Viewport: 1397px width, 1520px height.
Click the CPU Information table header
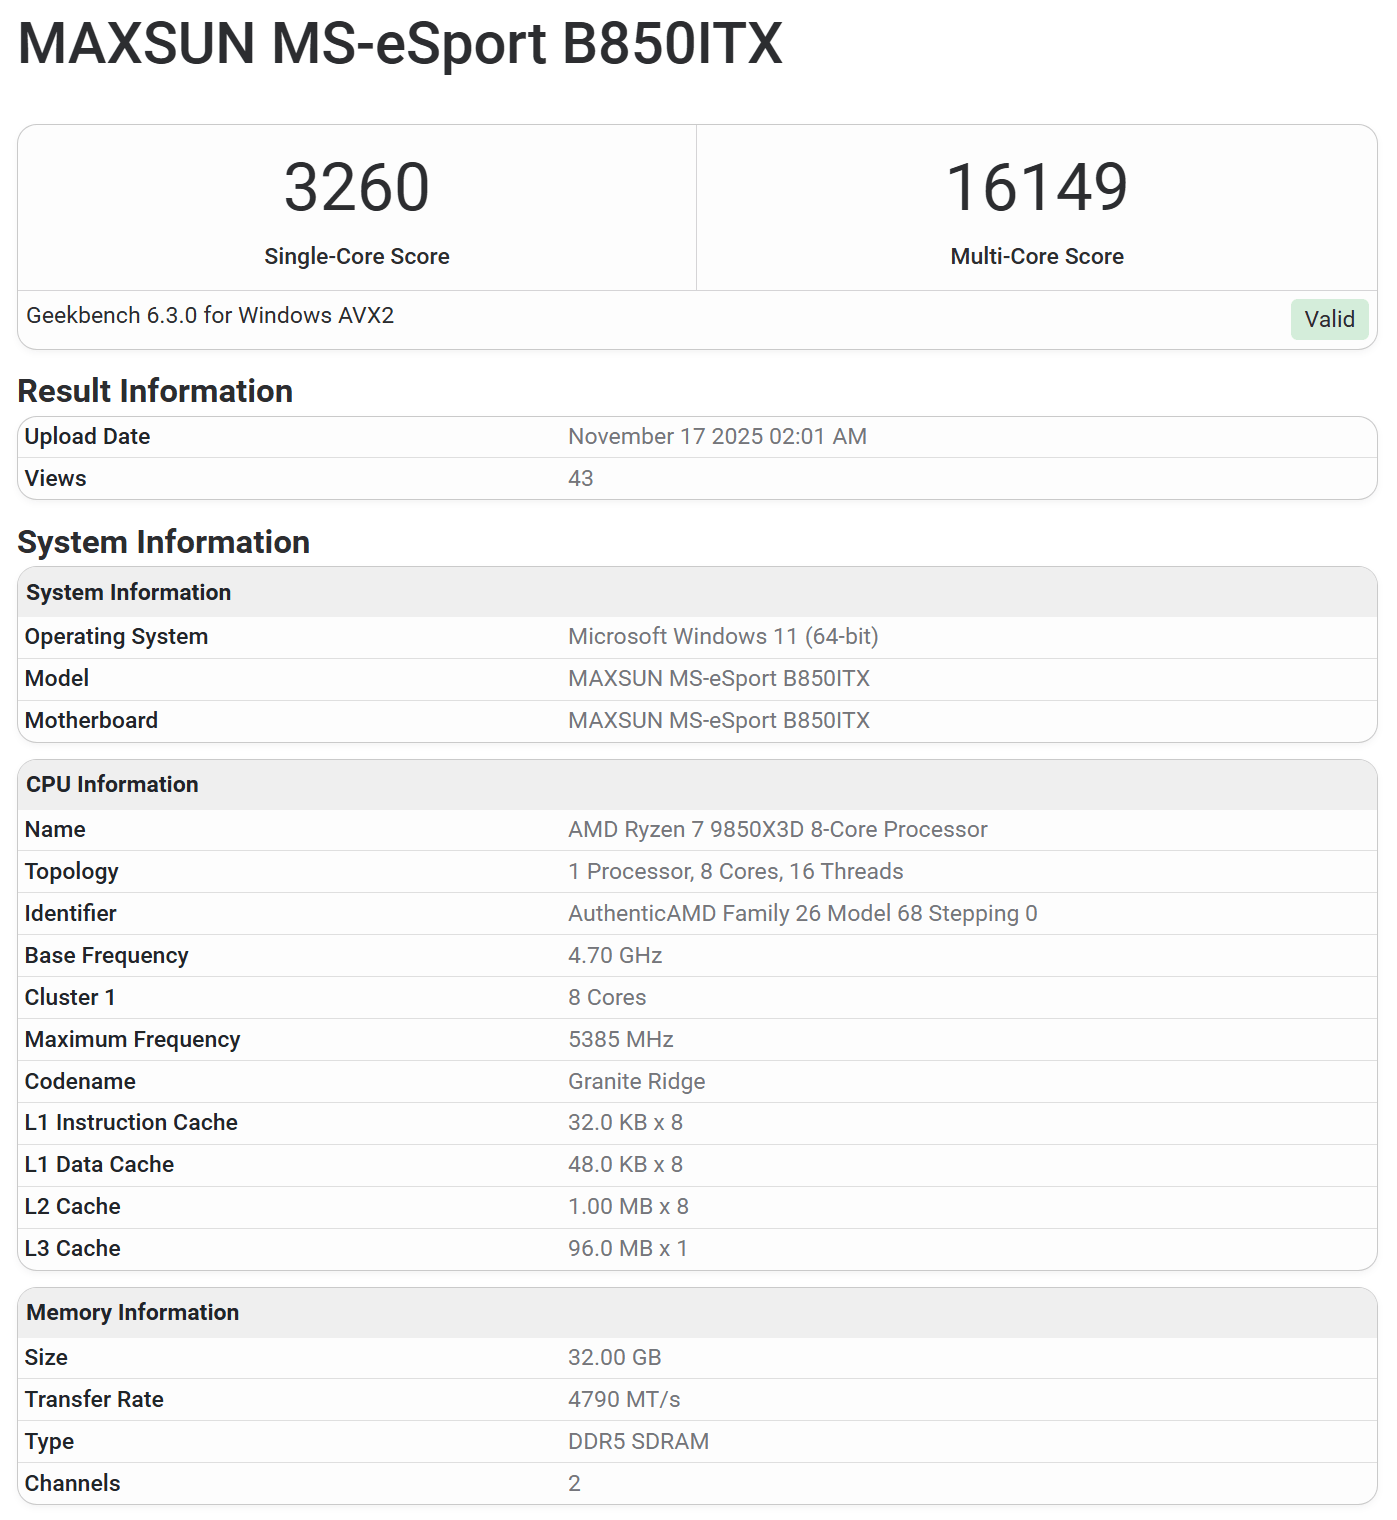(112, 785)
